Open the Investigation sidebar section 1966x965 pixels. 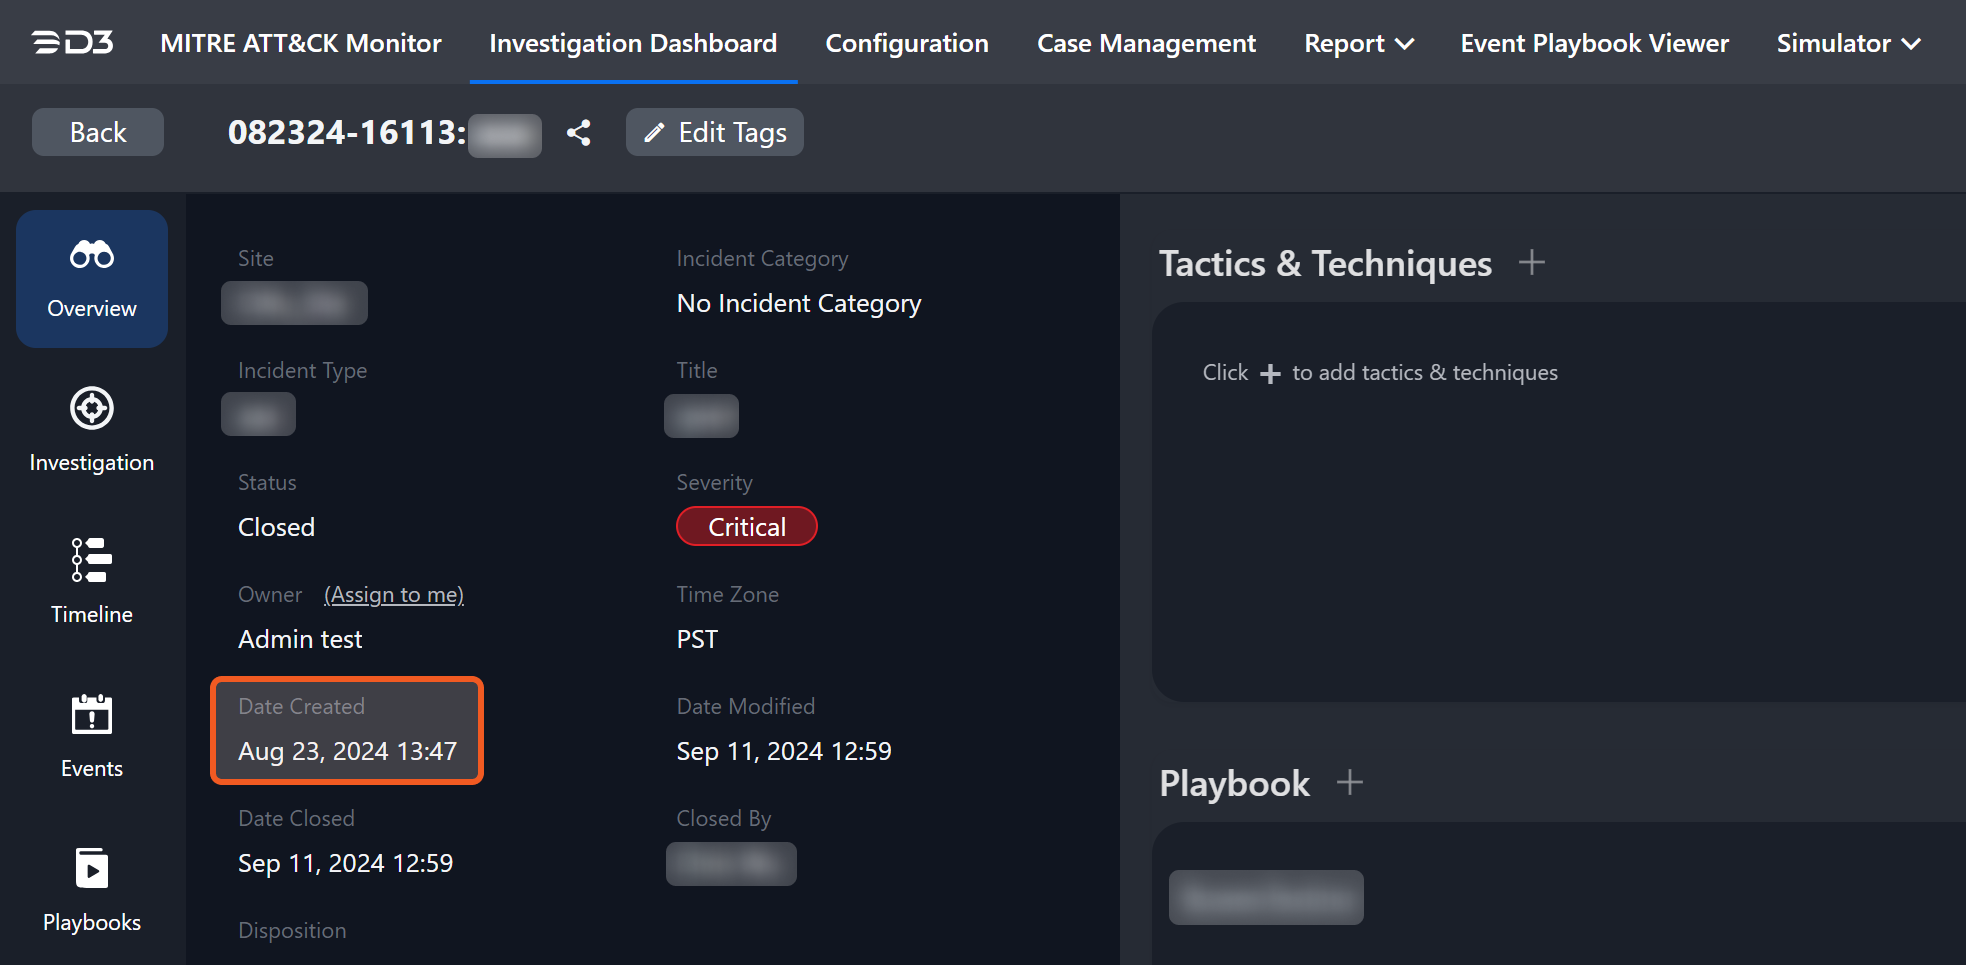pyautogui.click(x=92, y=430)
